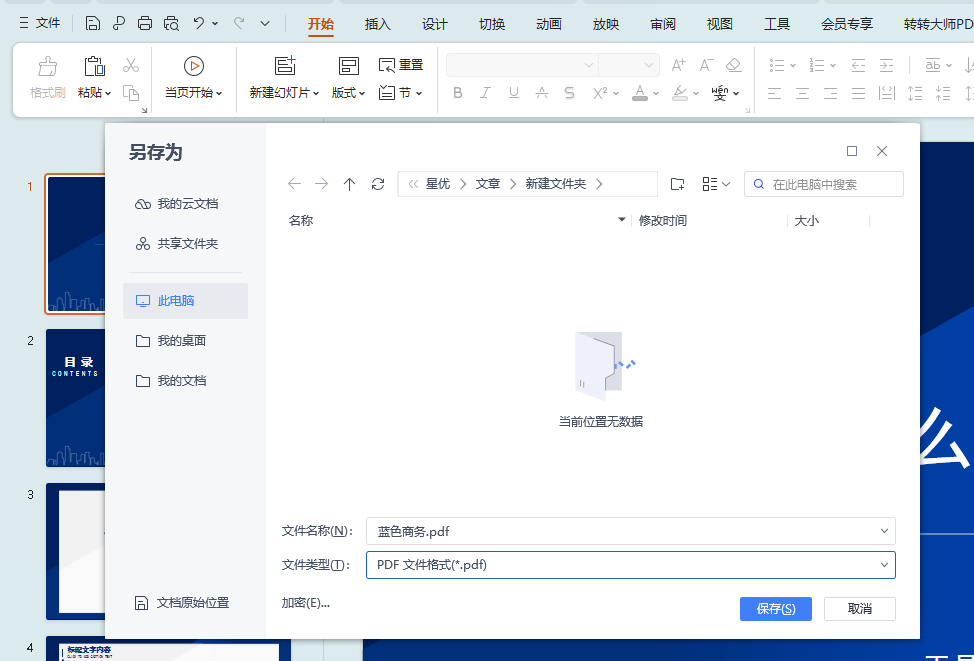This screenshot has height=661, width=974.
Task: Go up one folder level
Action: point(349,184)
